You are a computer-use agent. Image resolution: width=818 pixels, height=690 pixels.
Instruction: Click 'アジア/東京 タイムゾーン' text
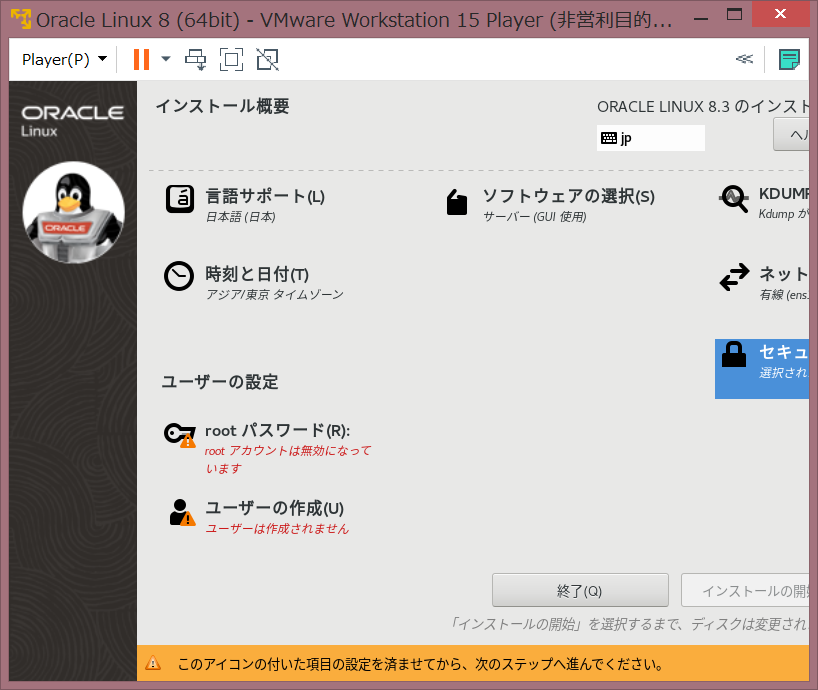click(x=275, y=295)
